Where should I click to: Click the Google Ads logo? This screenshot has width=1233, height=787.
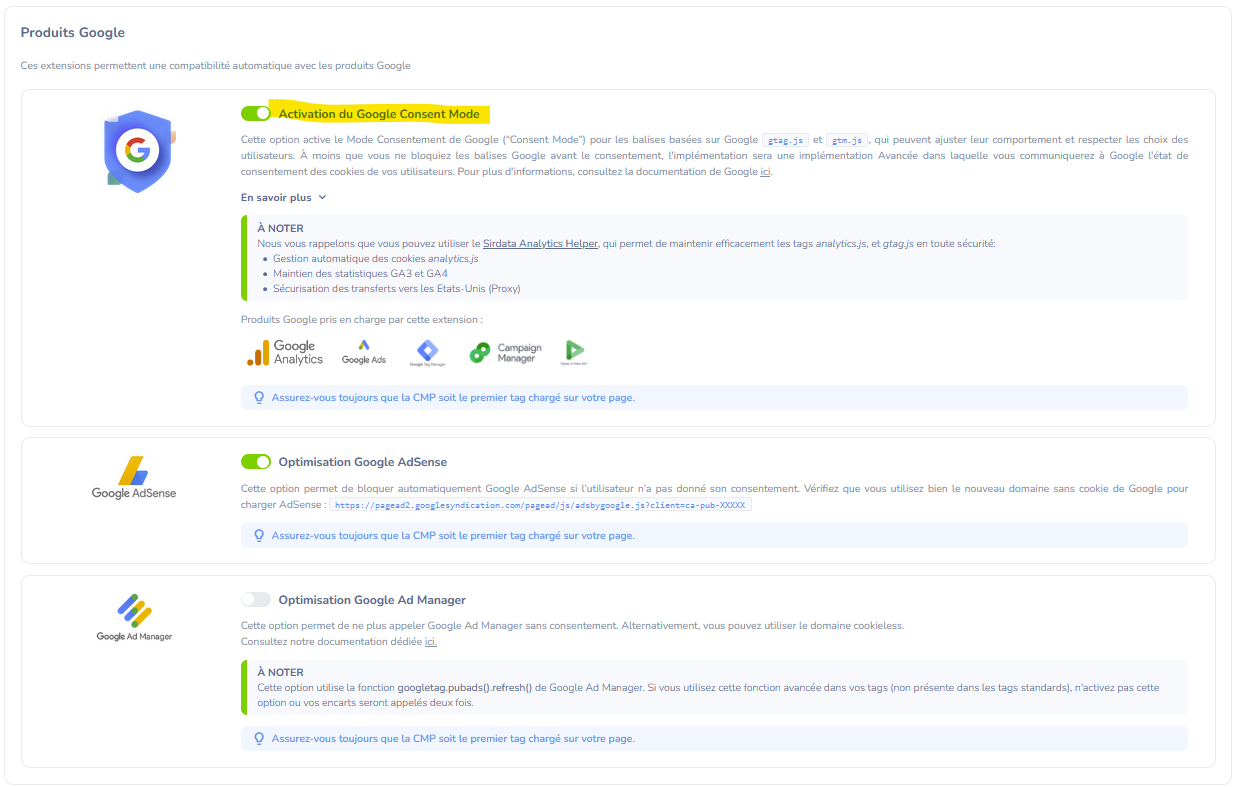pyautogui.click(x=363, y=352)
